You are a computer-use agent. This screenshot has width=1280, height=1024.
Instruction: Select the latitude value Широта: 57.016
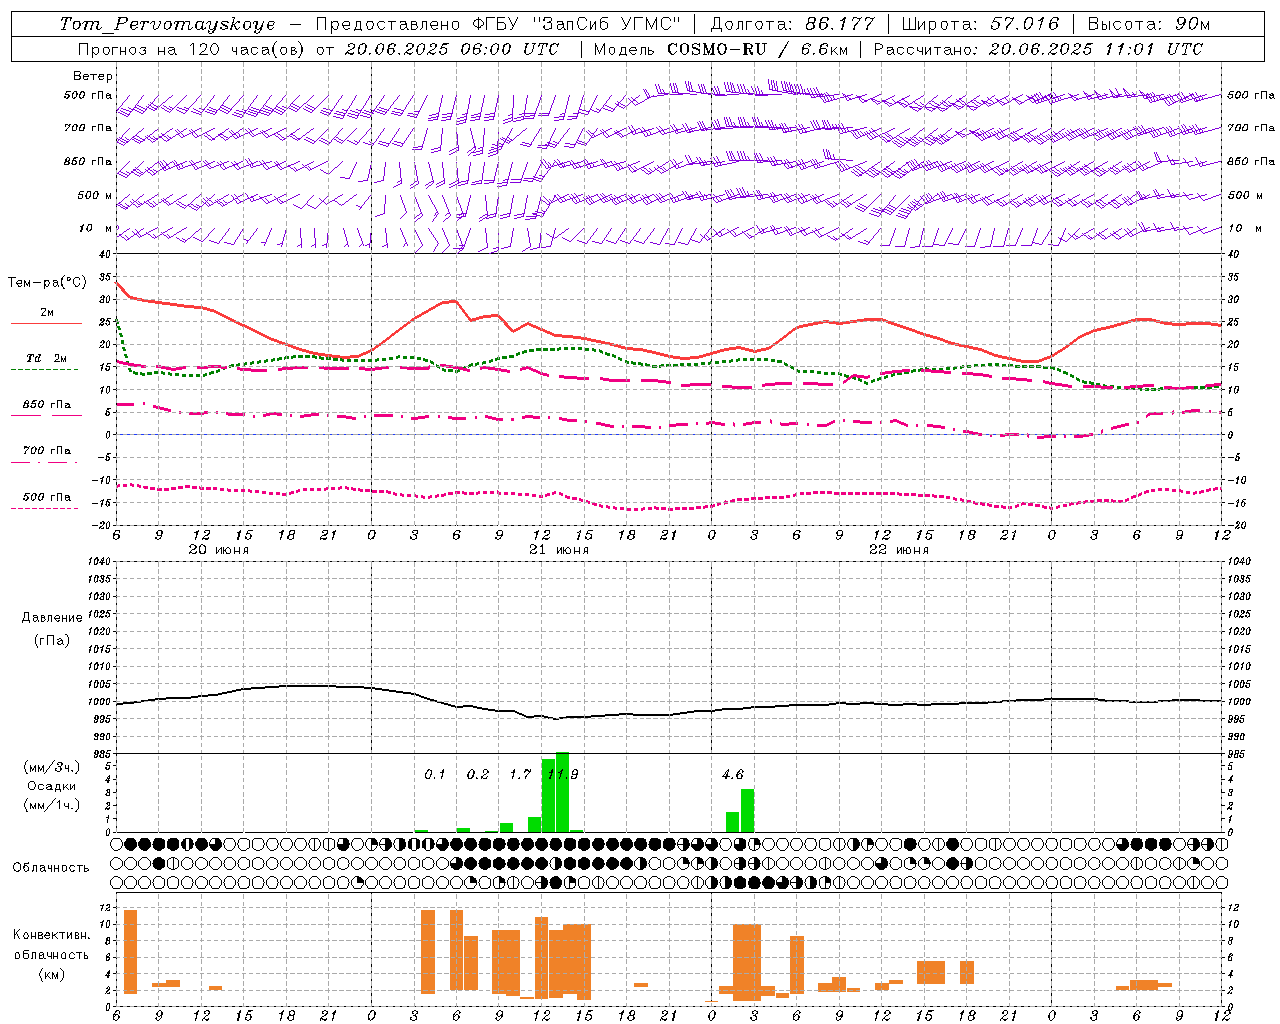(980, 24)
